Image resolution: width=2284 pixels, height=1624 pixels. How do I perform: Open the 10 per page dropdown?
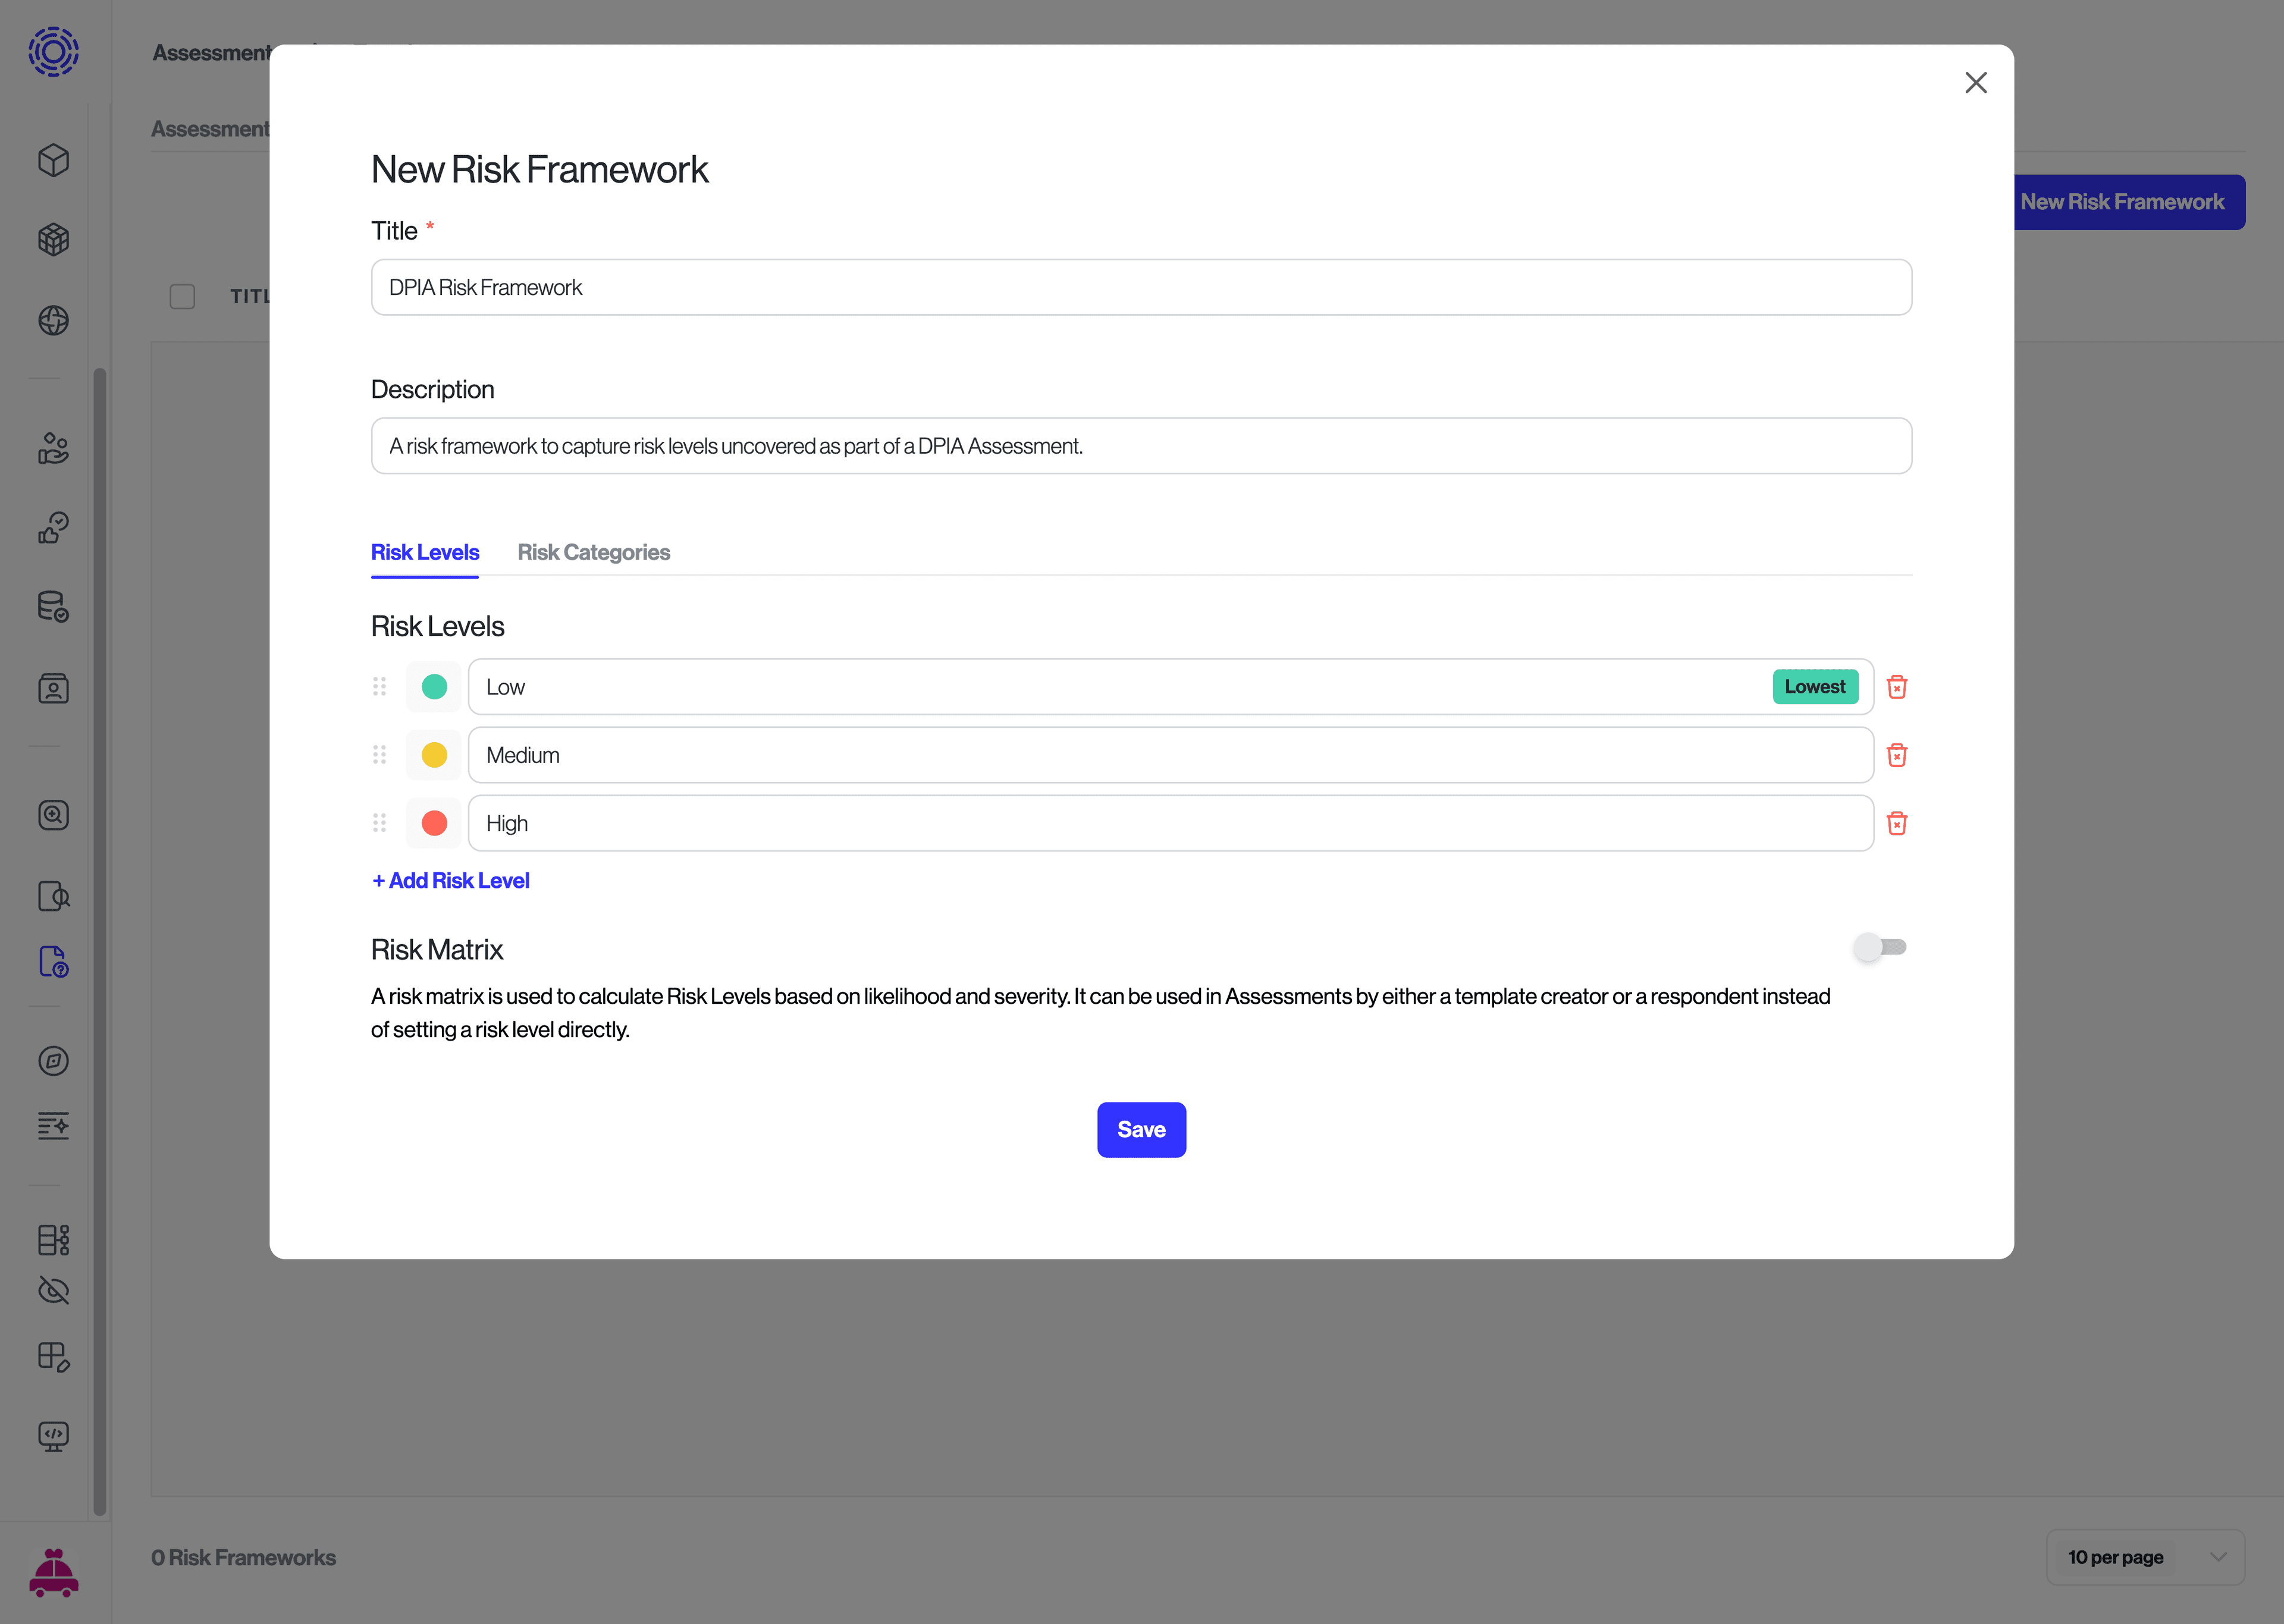coord(2146,1557)
